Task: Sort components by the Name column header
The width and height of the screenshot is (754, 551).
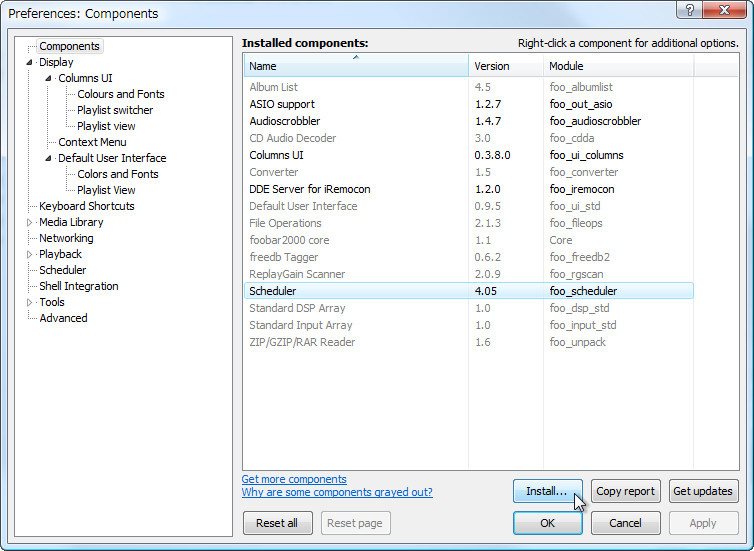Action: [355, 66]
